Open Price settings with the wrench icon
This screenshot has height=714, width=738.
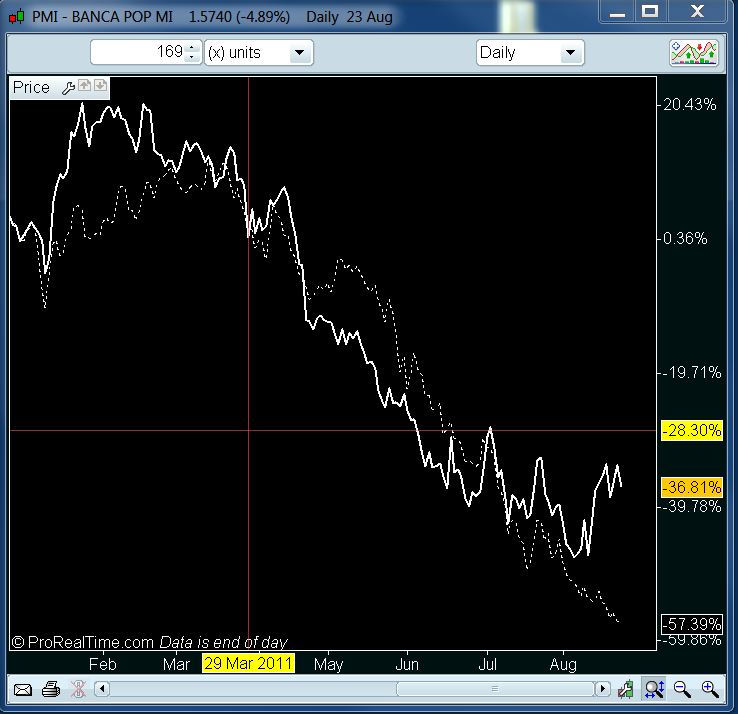[x=68, y=88]
